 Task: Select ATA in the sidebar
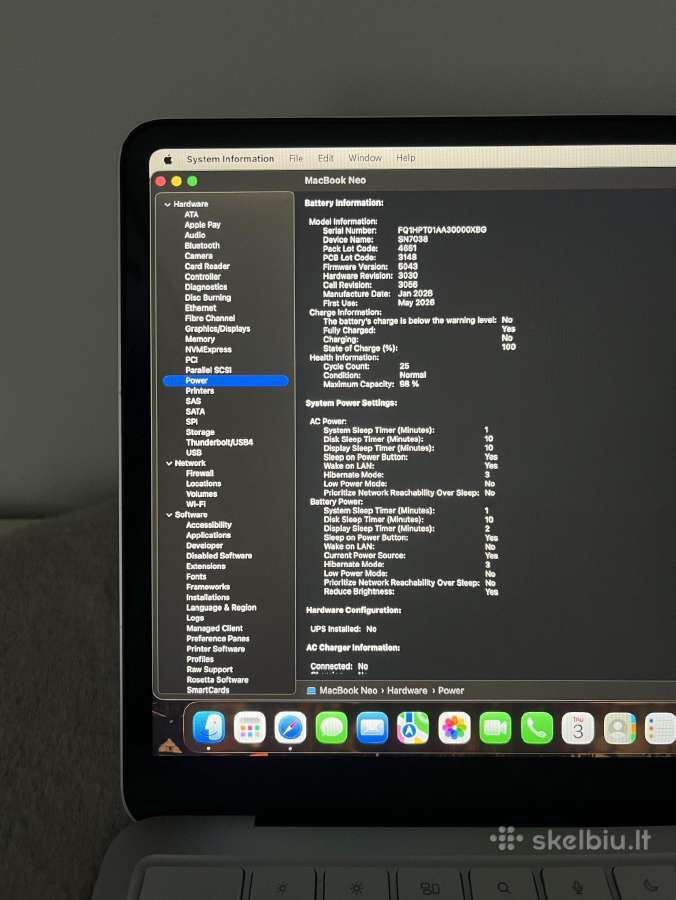point(191,215)
